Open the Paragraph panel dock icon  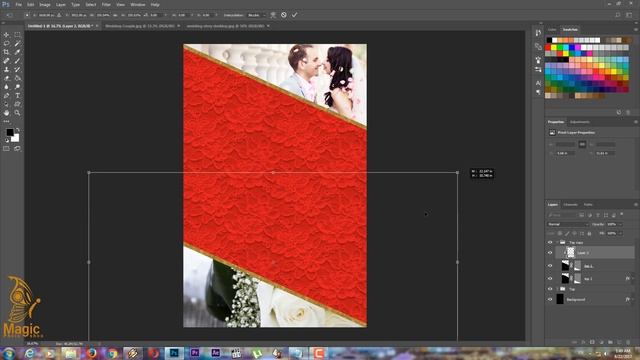(x=538, y=92)
